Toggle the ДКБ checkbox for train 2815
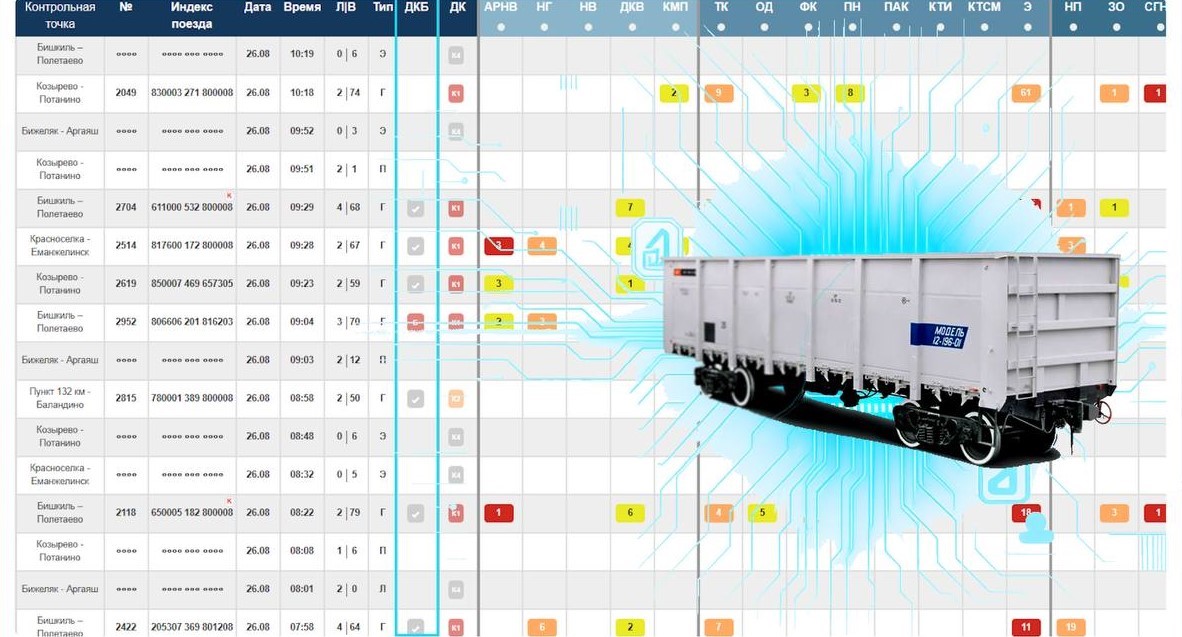This screenshot has height=637, width=1182. [x=416, y=399]
